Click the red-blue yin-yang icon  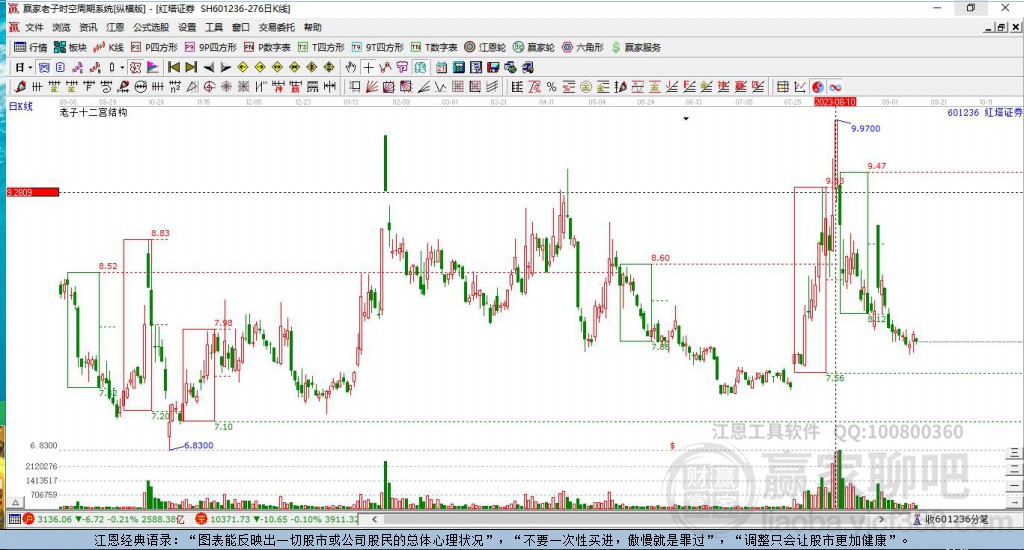818,86
